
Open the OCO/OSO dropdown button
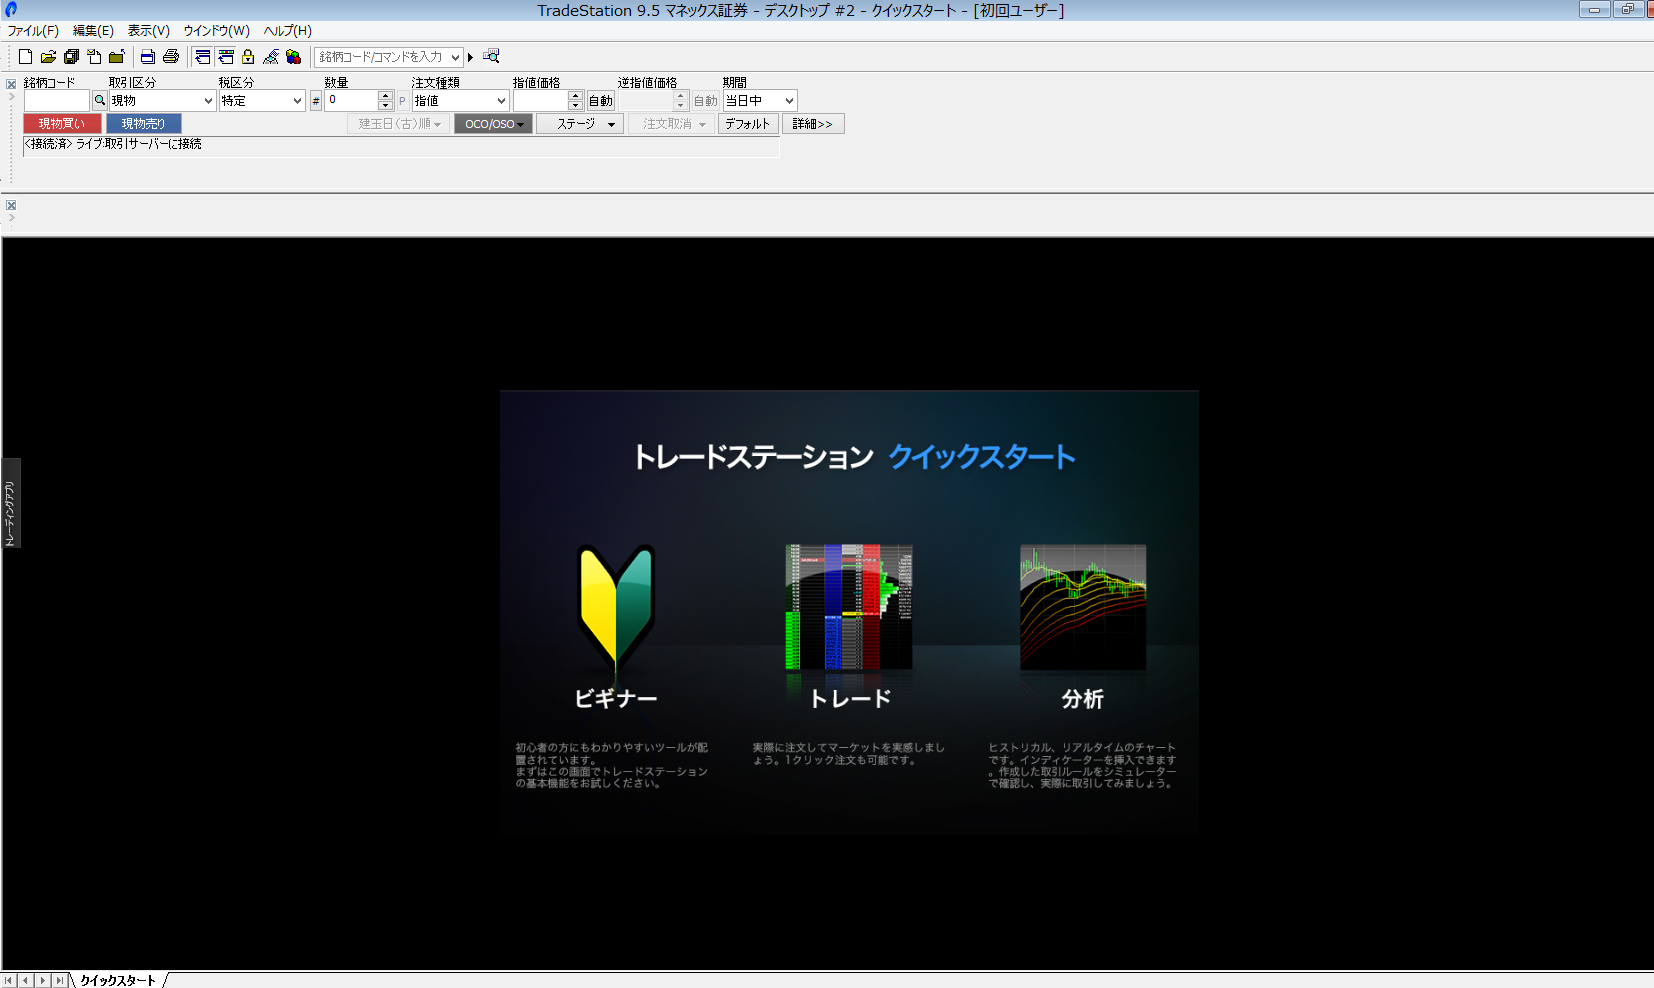tap(494, 124)
